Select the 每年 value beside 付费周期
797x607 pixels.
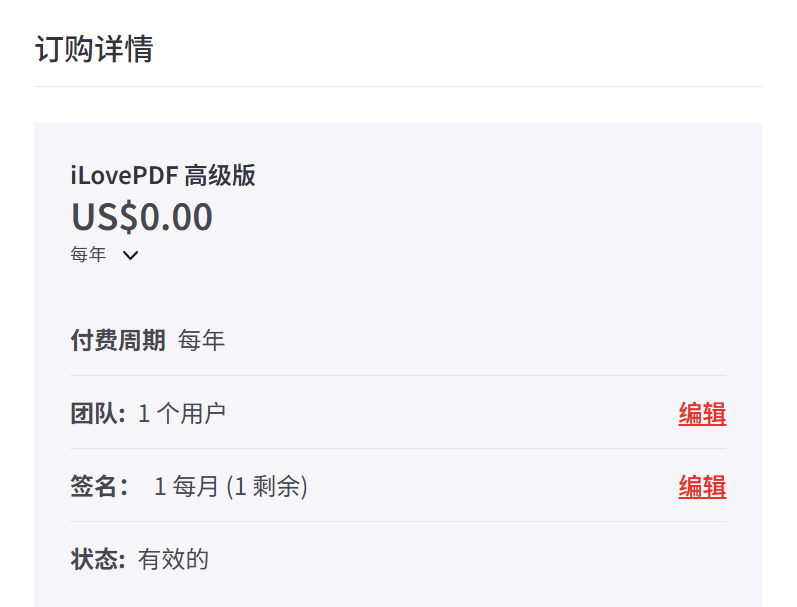(x=201, y=340)
